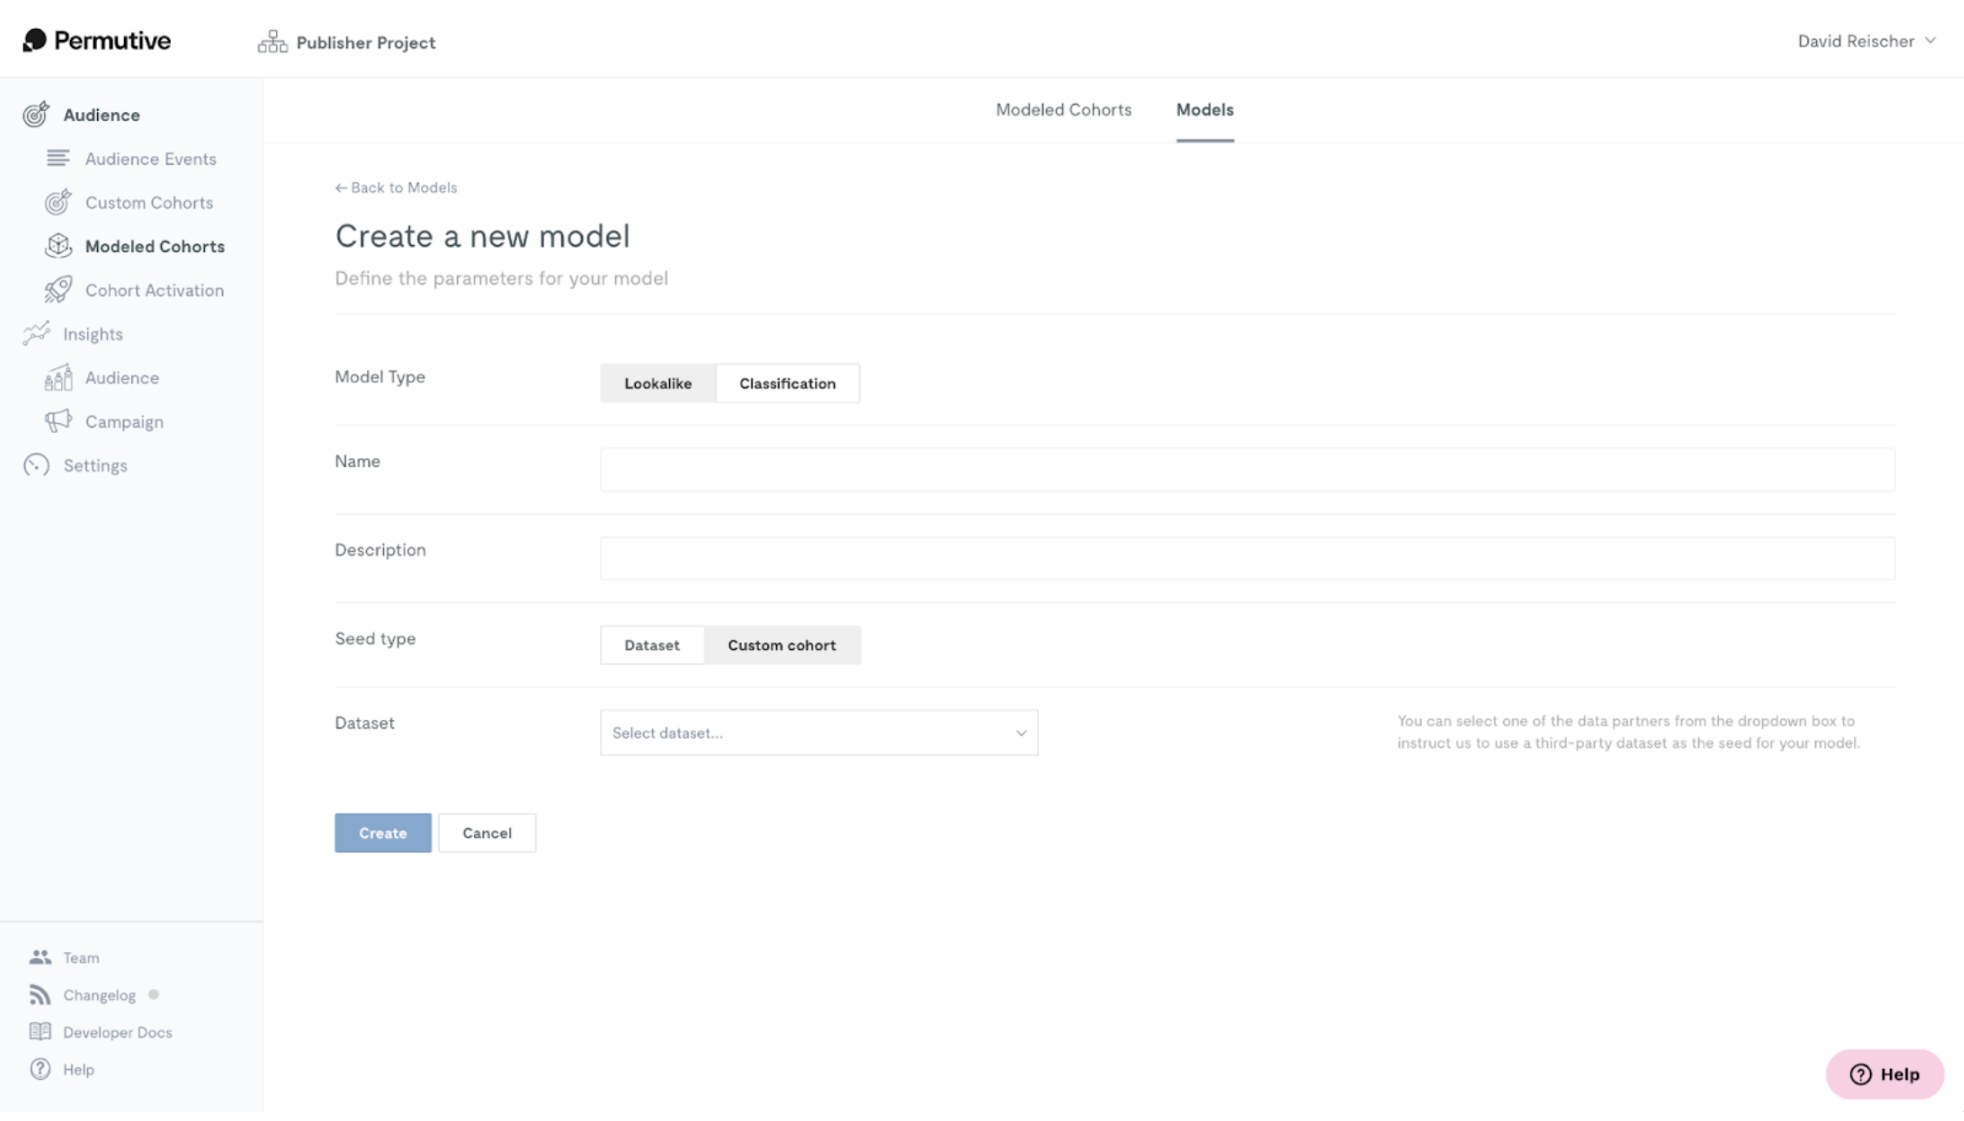Select the Audience Events icon in sidebar
The height and width of the screenshot is (1121, 1964).
57,158
